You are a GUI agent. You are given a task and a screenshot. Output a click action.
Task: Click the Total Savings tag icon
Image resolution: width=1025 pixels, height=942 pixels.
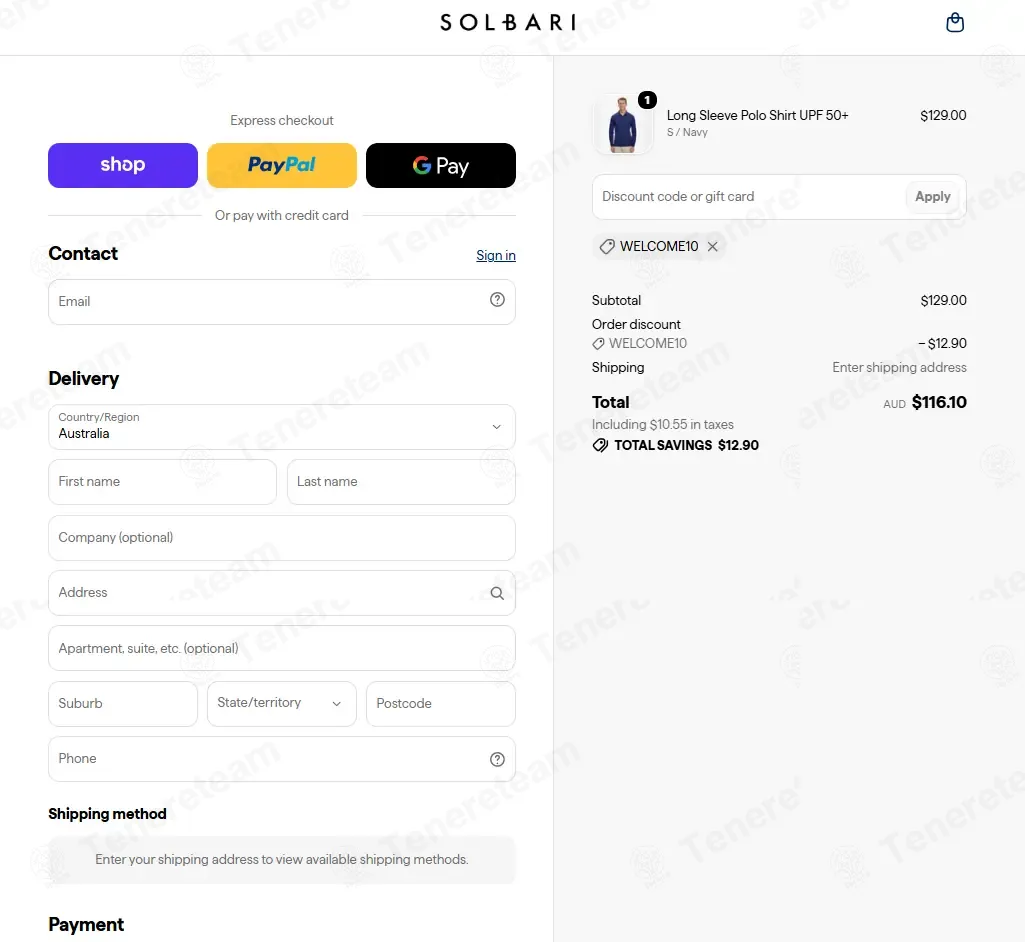pyautogui.click(x=600, y=445)
